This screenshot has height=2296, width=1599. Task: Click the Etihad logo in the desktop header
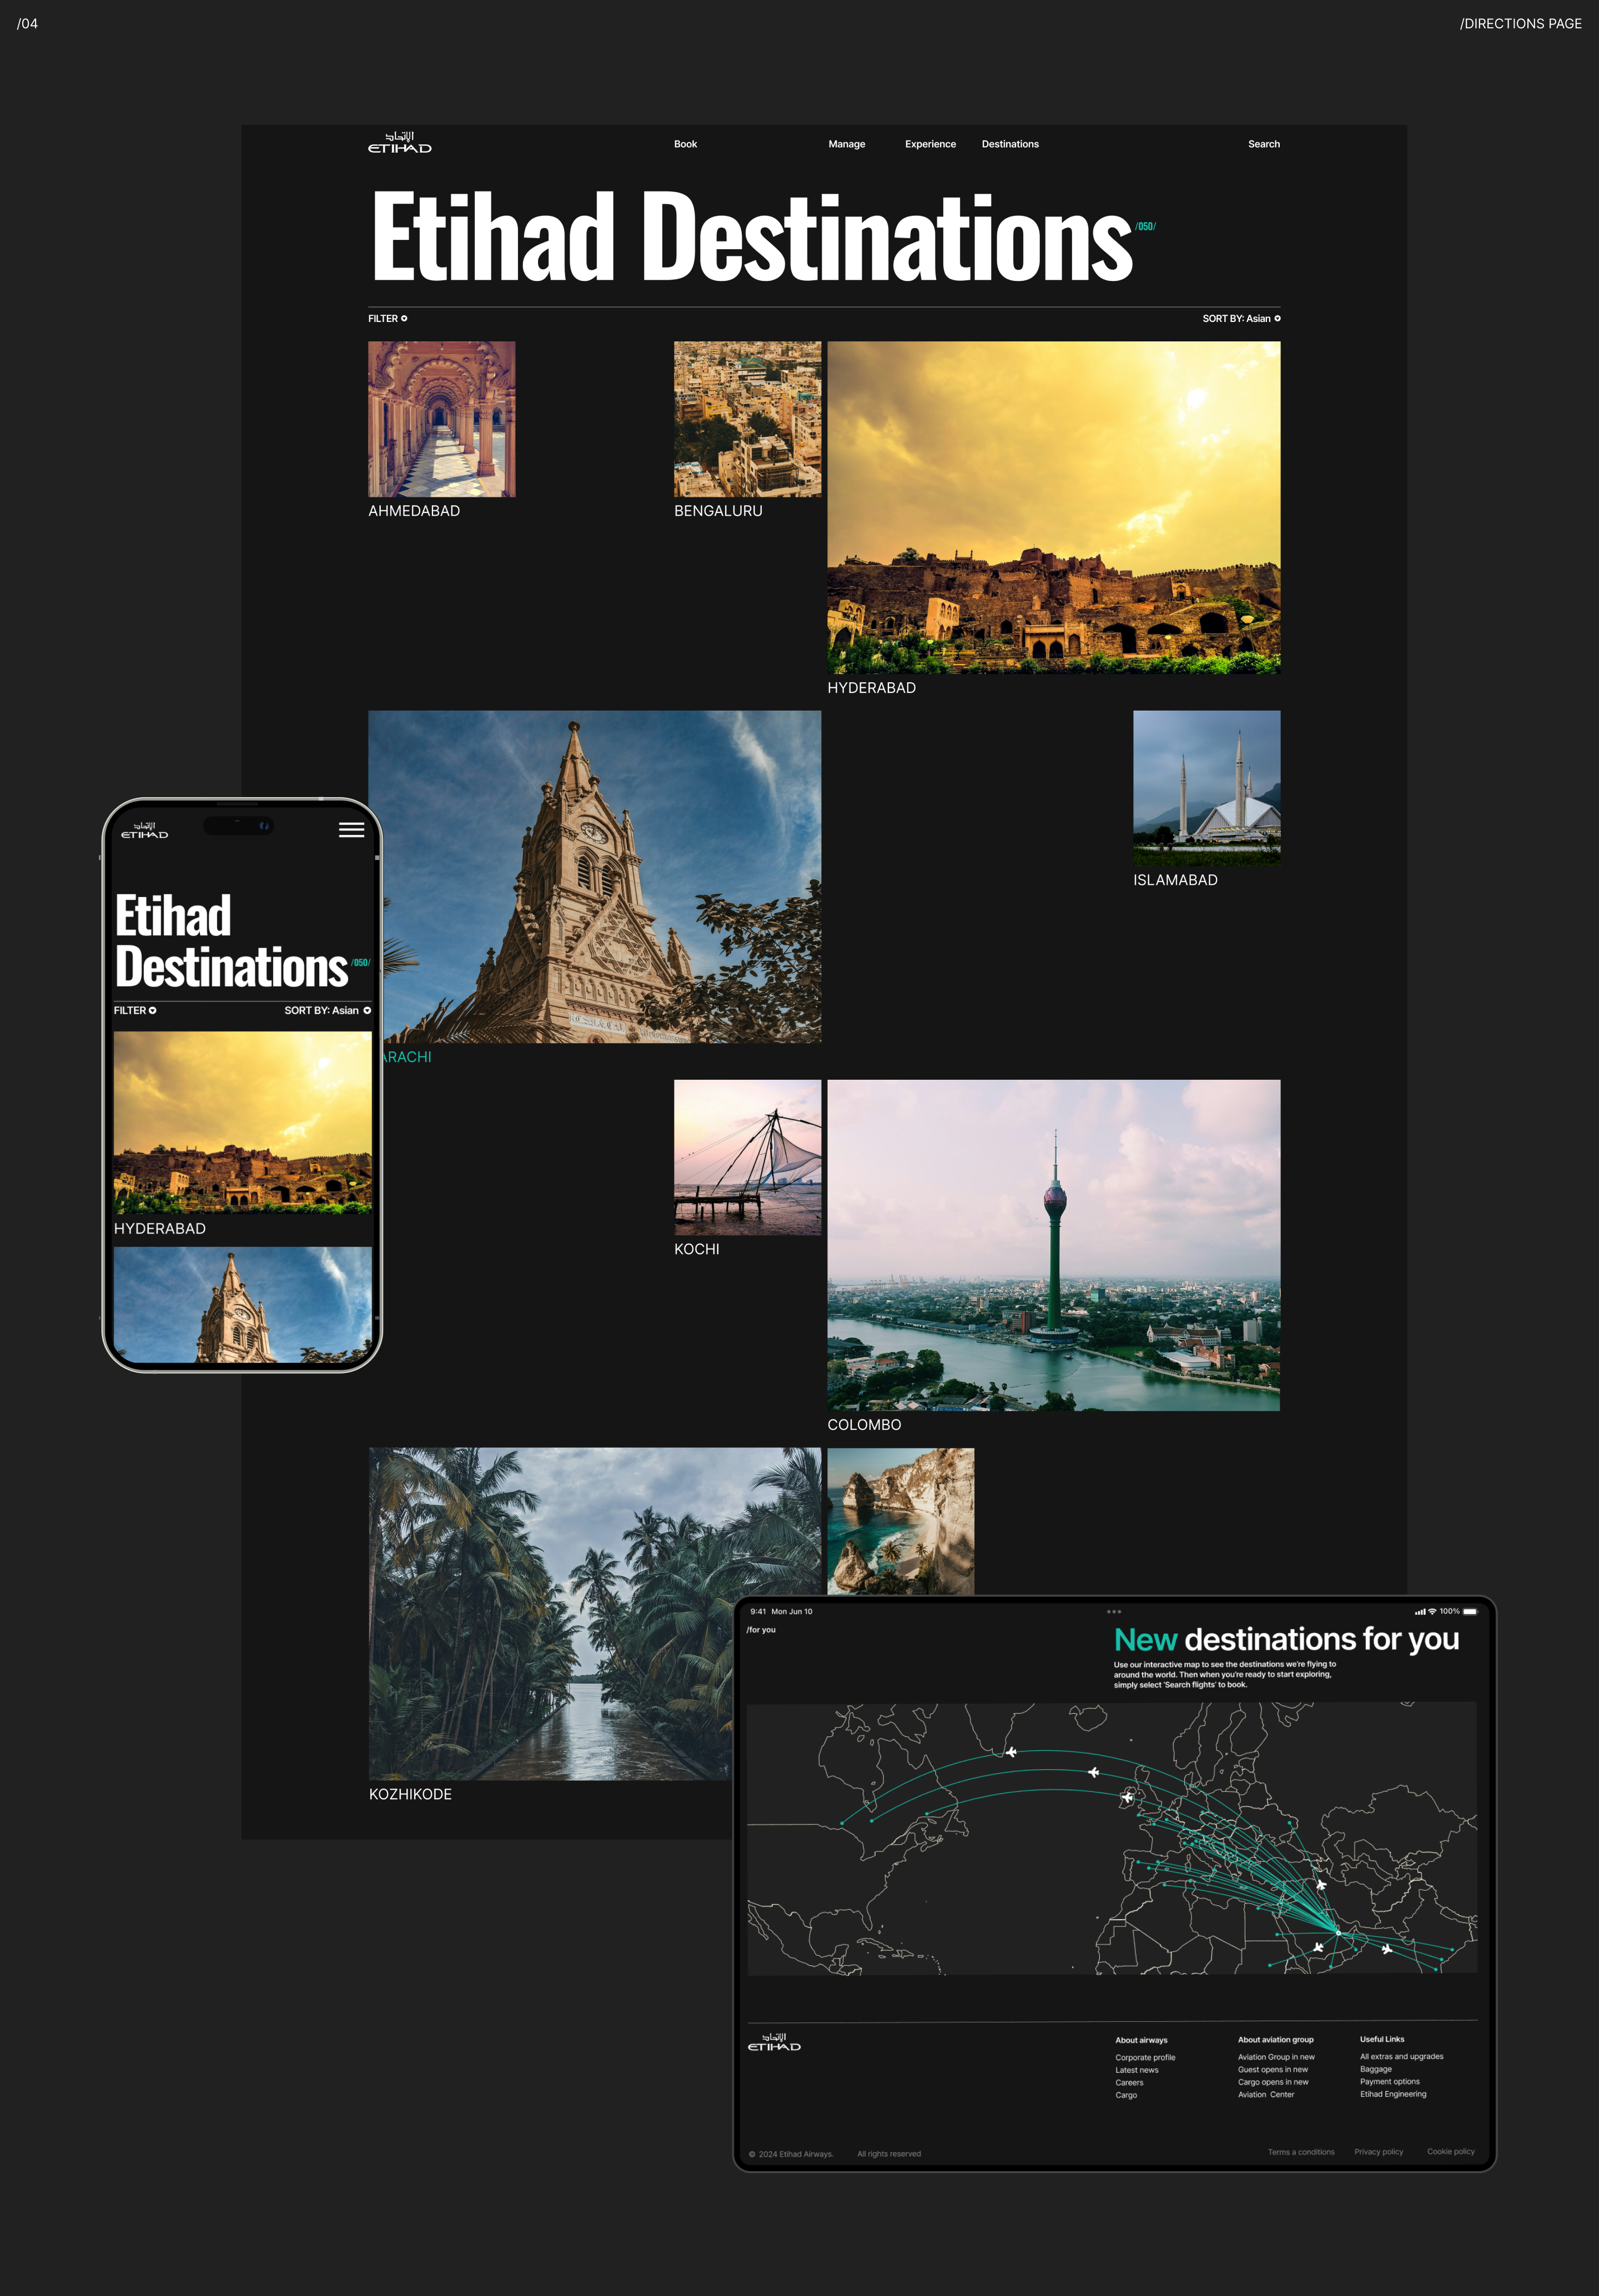(399, 143)
